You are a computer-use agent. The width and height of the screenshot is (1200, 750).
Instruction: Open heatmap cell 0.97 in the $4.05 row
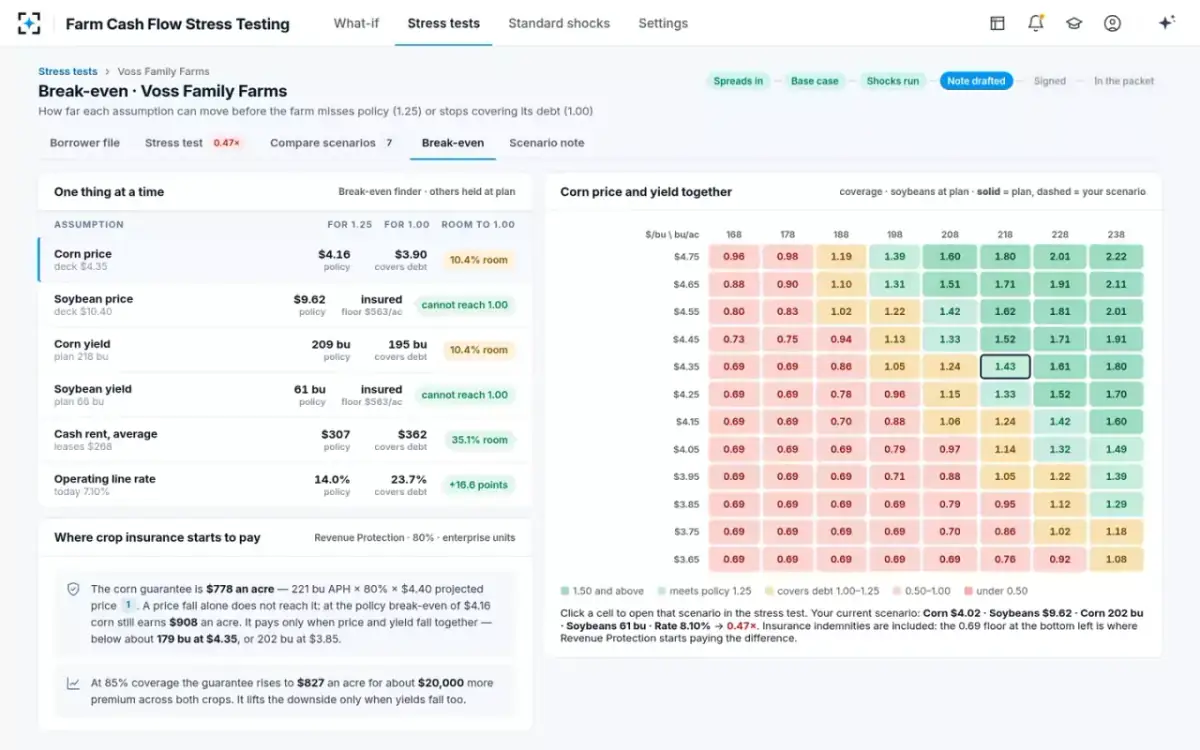950,449
